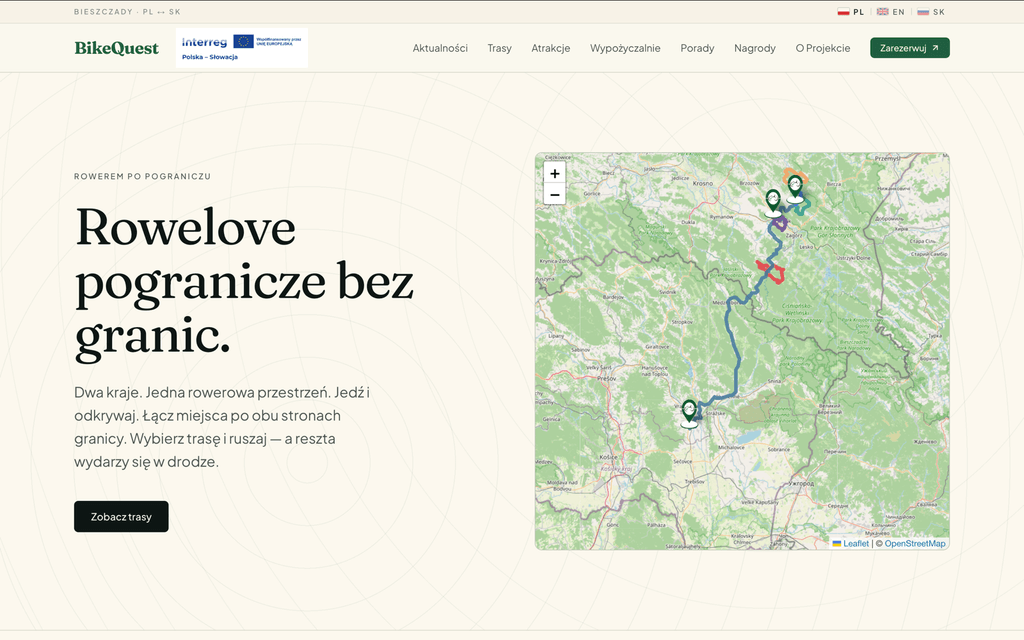The width and height of the screenshot is (1024, 640).
Task: Open the Interreg Polska–Słowacja logo
Action: [242, 48]
